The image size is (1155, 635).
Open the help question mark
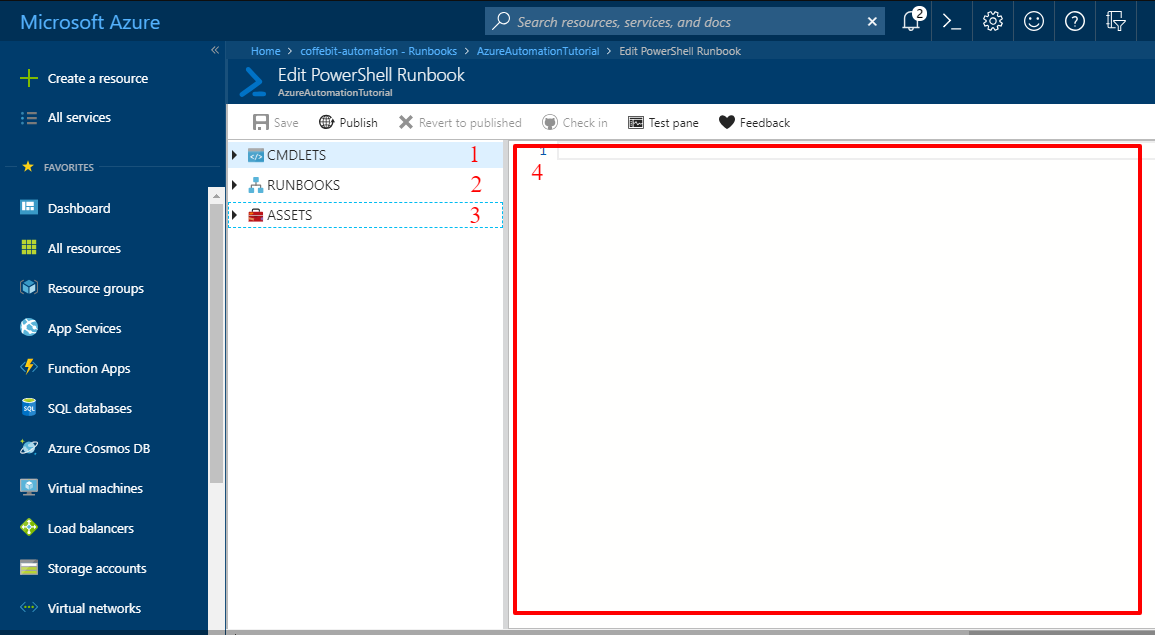point(1074,21)
